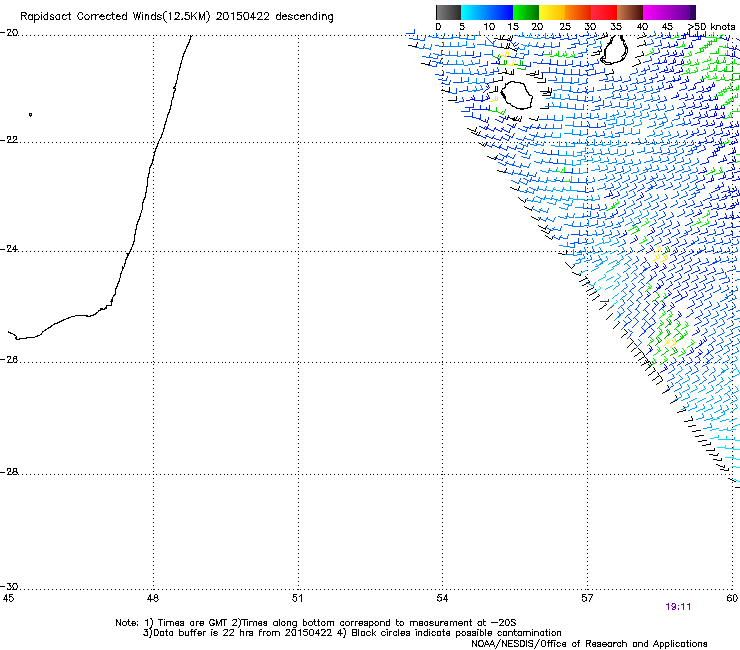Image resolution: width=740 pixels, height=650 pixels.
Task: Click the yellow 20-25 knots legend color
Action: tap(552, 12)
